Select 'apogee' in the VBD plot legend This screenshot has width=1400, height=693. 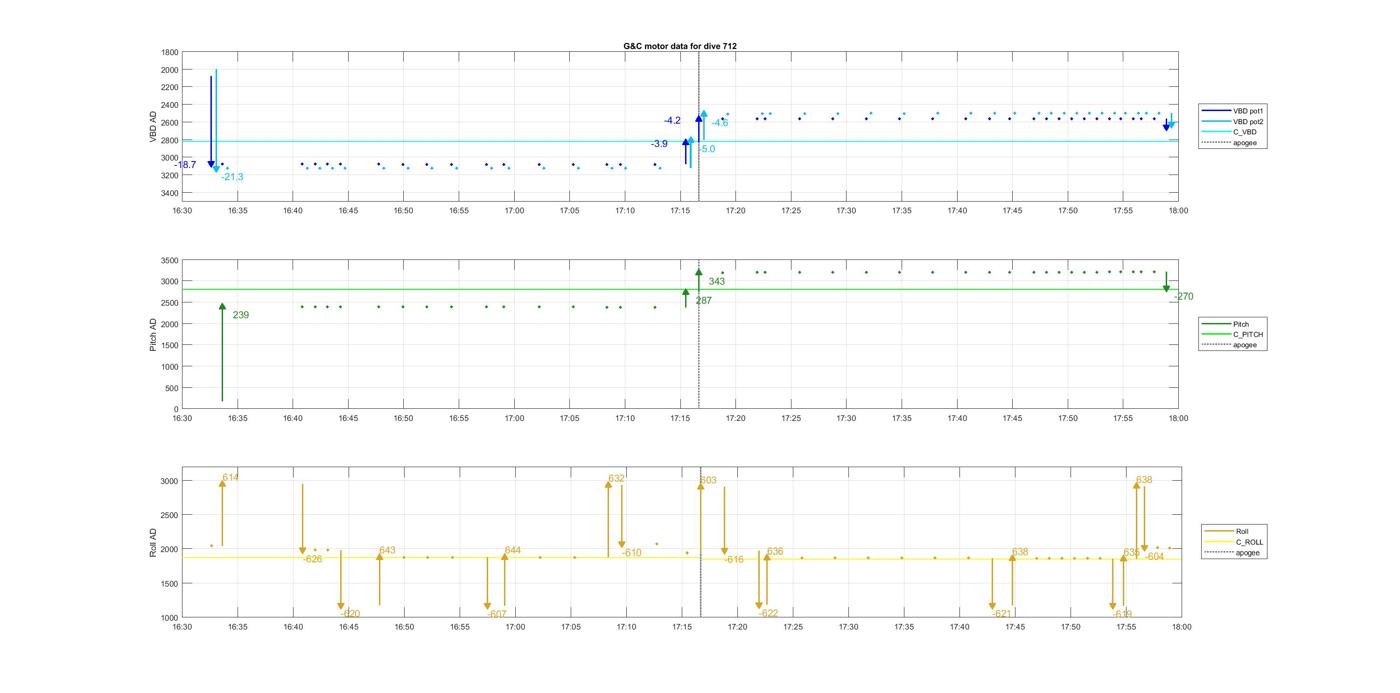pos(1235,142)
